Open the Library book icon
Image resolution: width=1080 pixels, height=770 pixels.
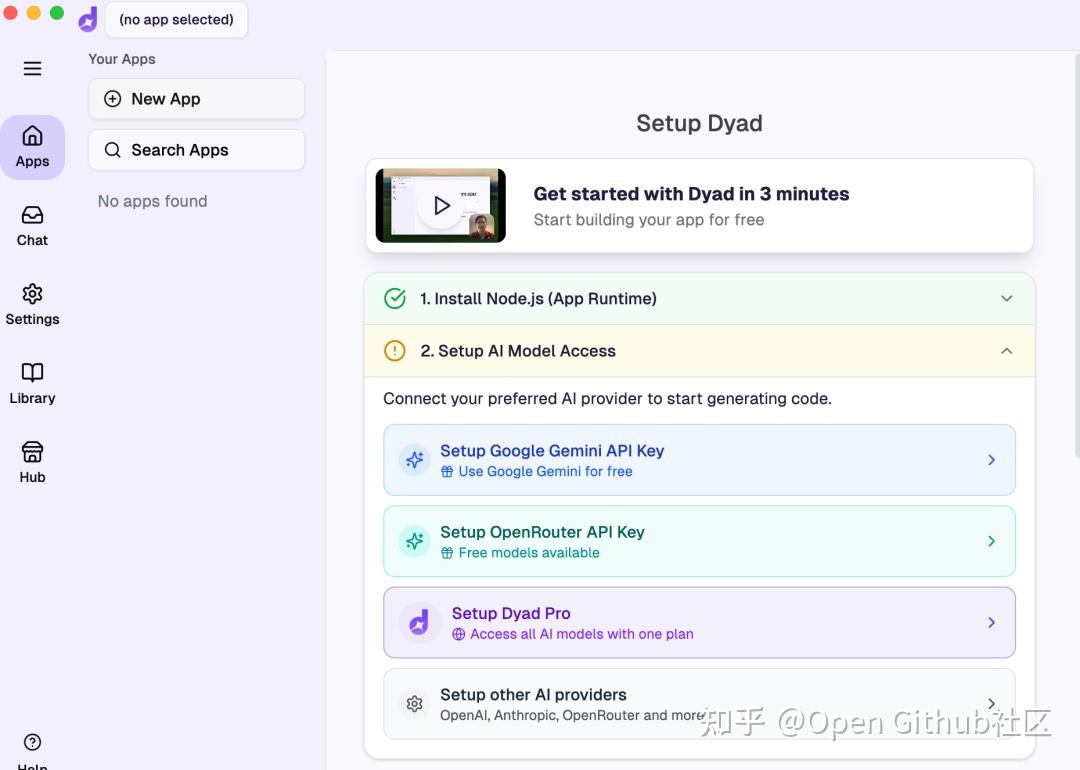click(x=33, y=384)
